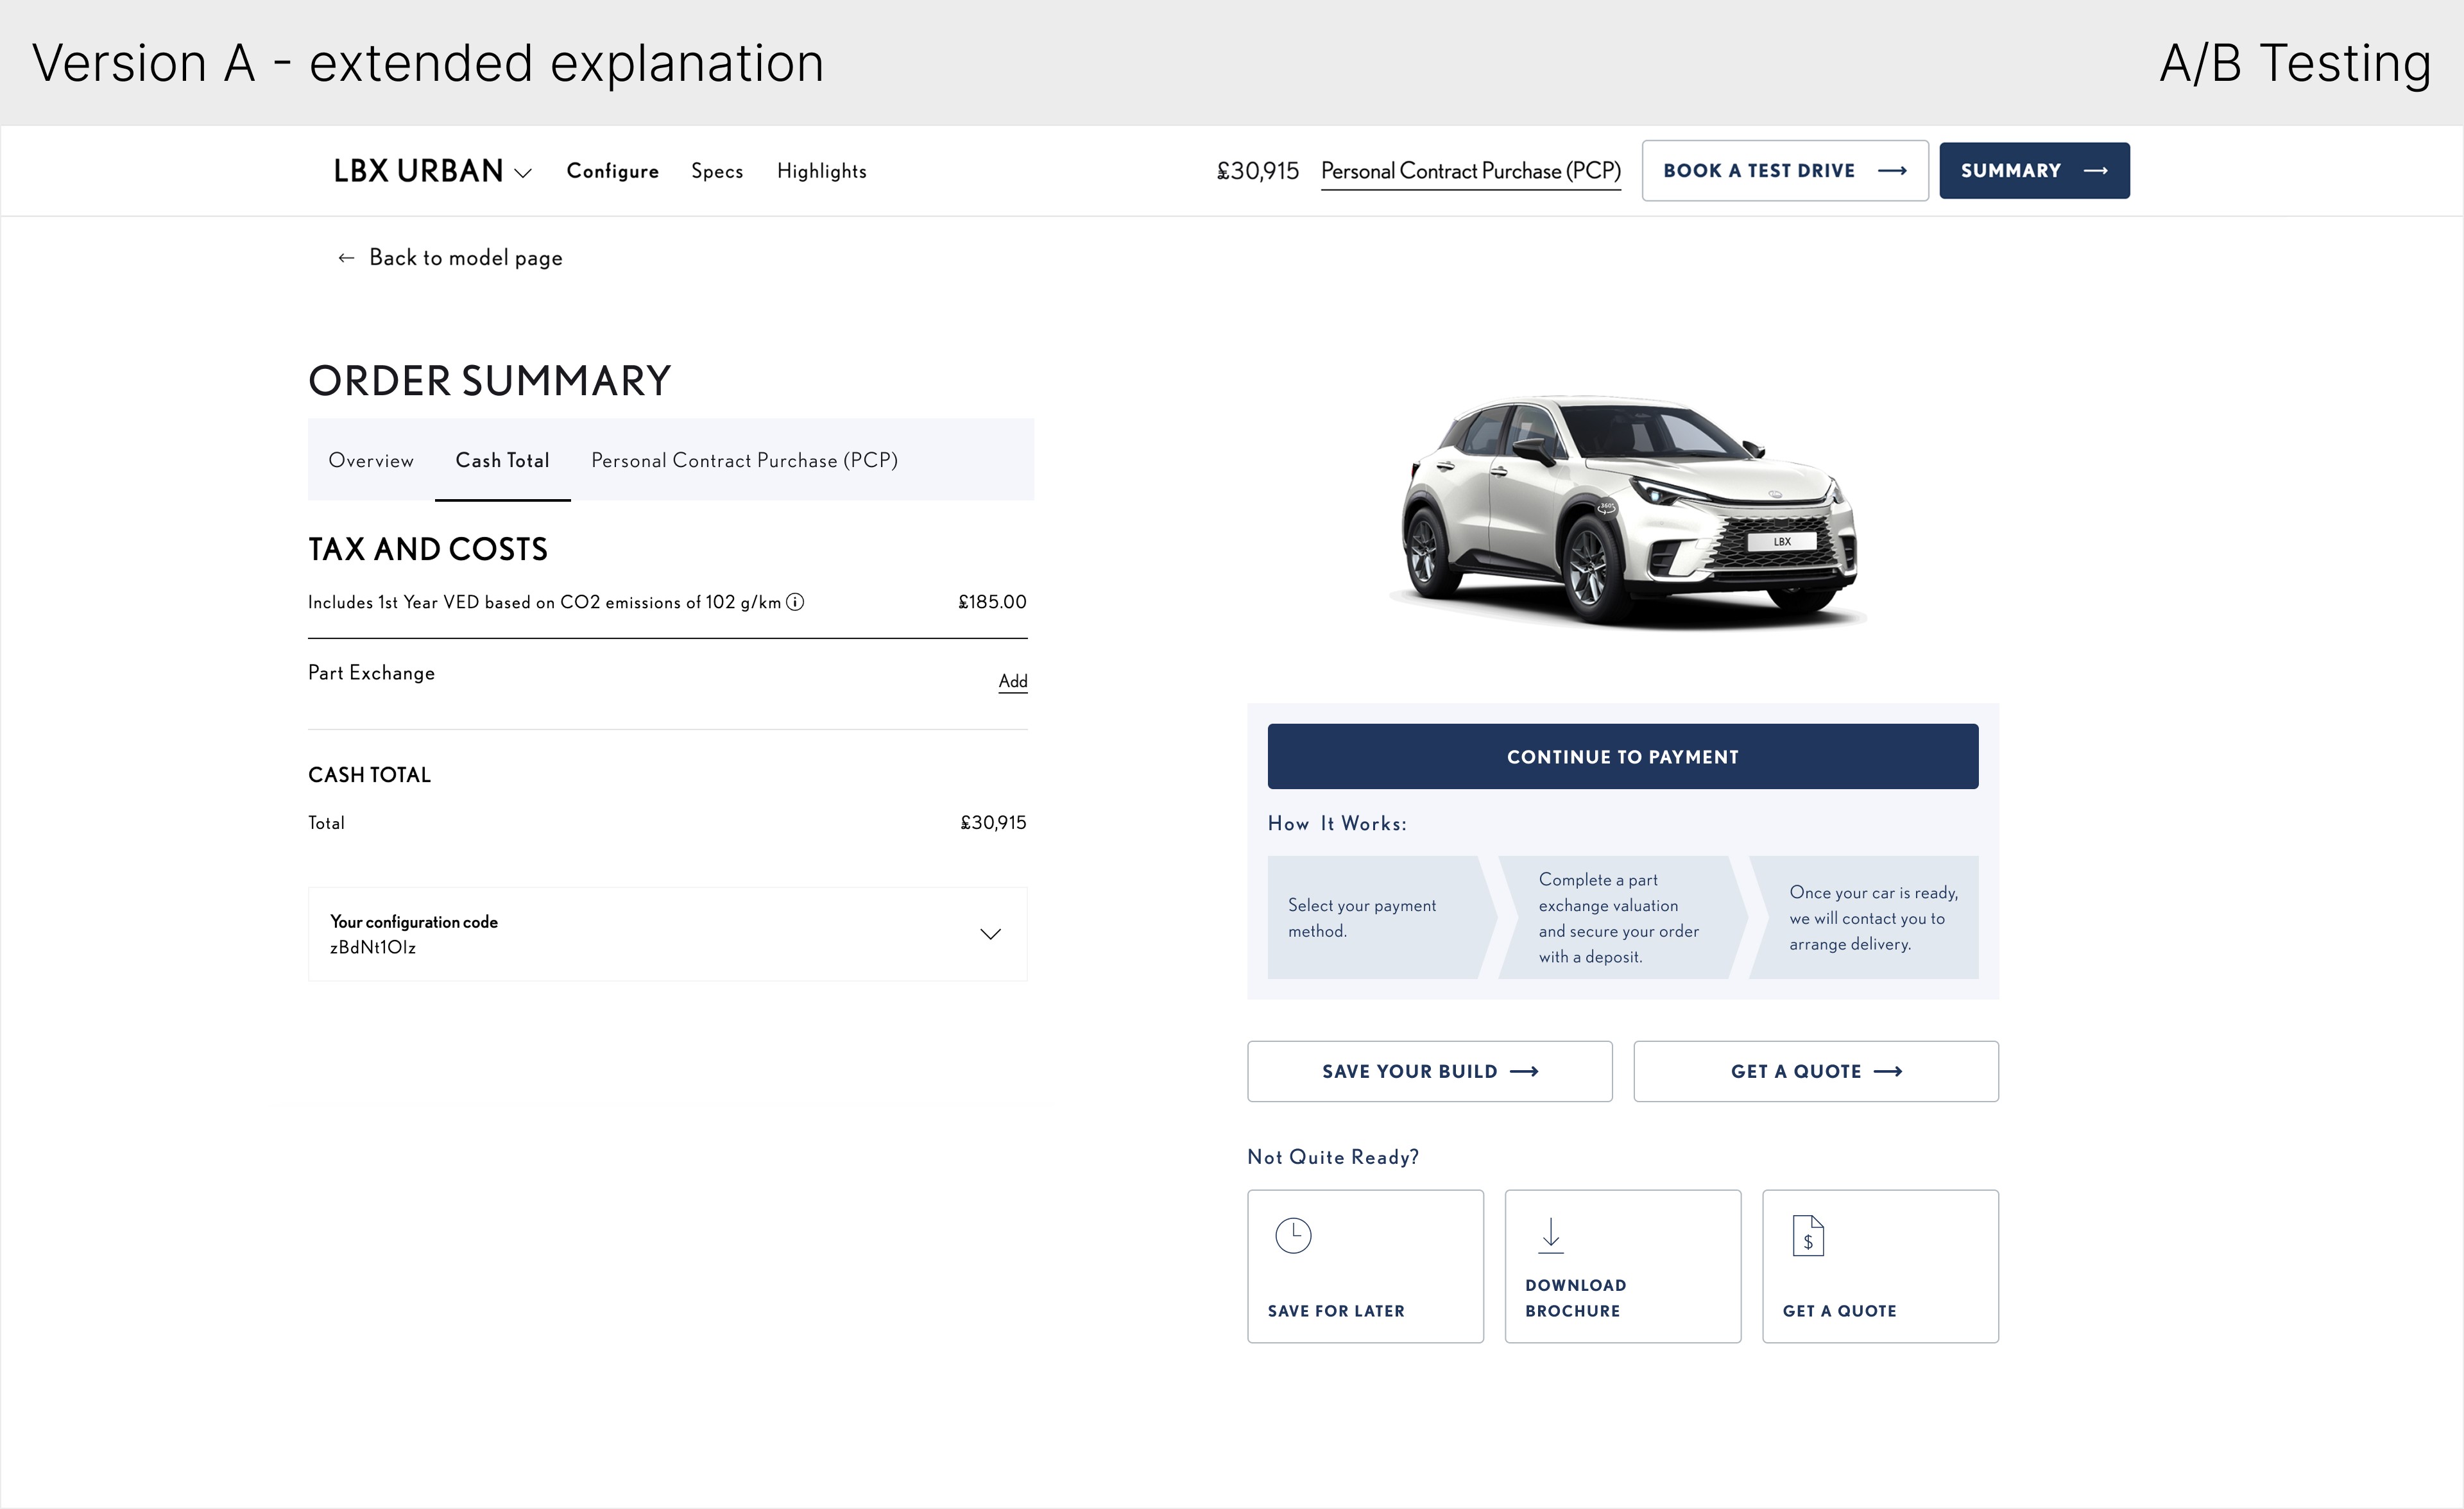Click the VED info icon next to emissions text
2464x1509 pixels.
(x=795, y=602)
